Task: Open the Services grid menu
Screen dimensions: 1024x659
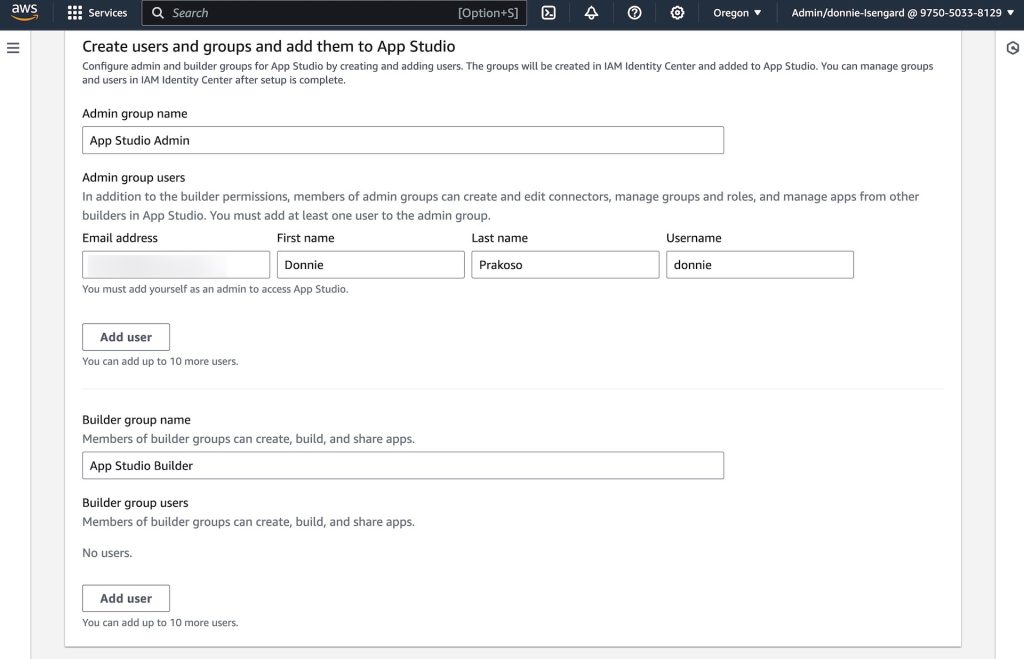Action: tap(75, 13)
